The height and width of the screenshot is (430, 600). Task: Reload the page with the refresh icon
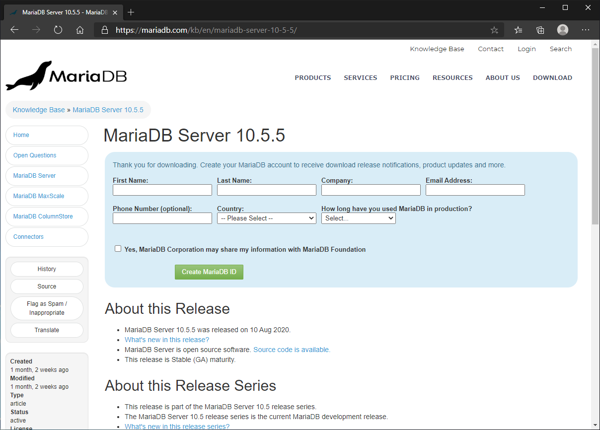coord(58,30)
